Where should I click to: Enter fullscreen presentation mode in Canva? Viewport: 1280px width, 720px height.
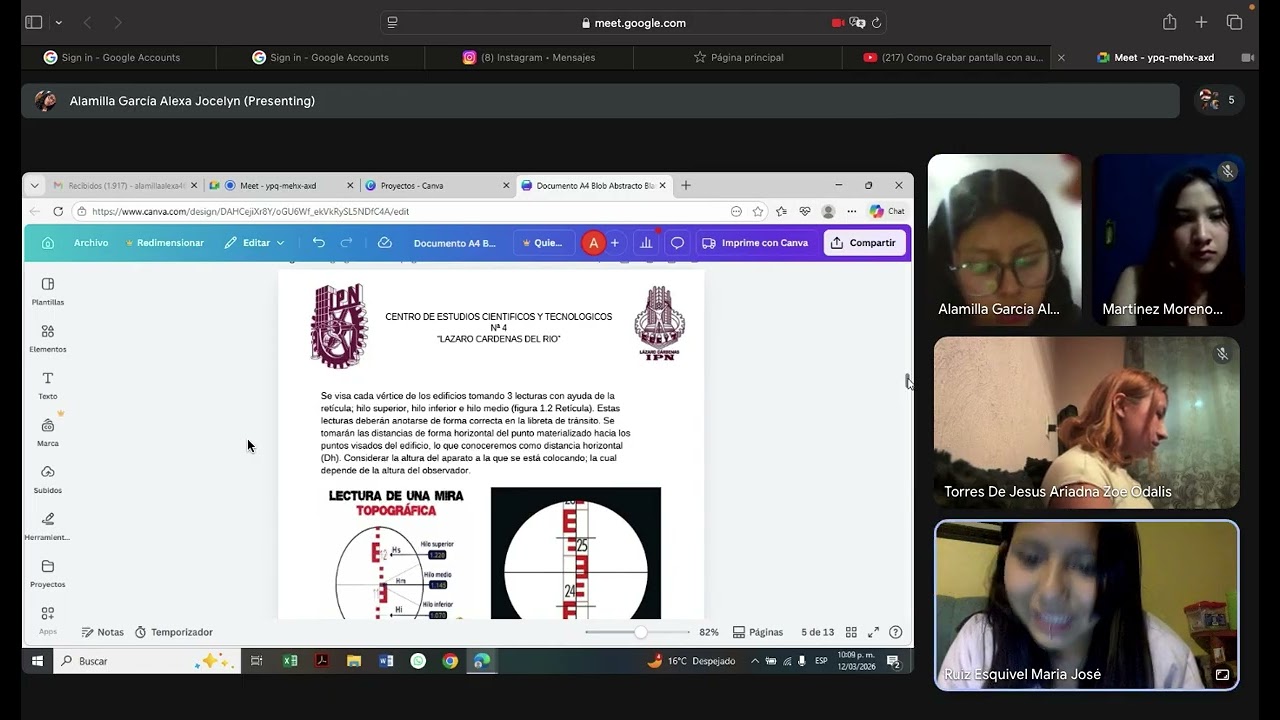point(873,632)
